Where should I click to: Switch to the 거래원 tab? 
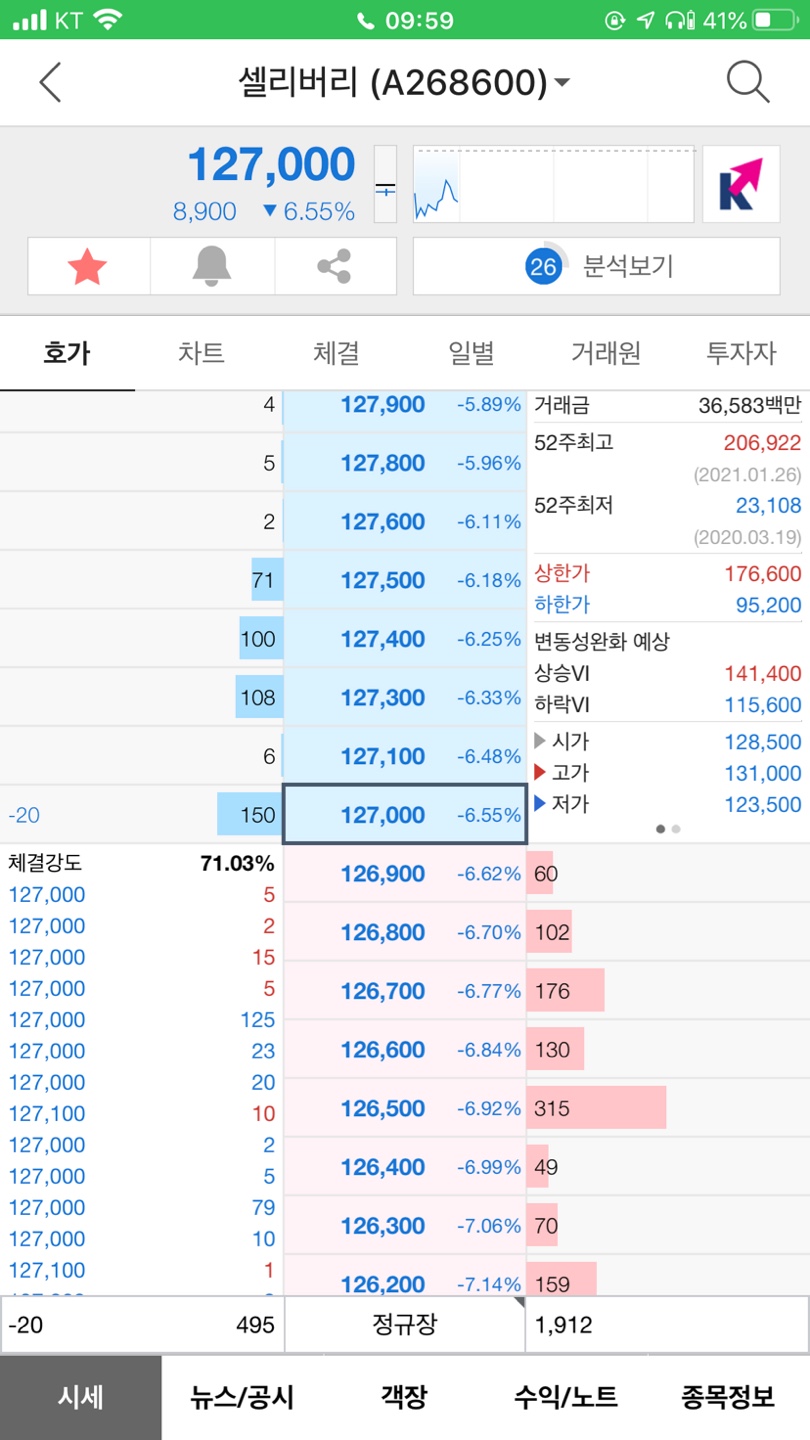(606, 353)
